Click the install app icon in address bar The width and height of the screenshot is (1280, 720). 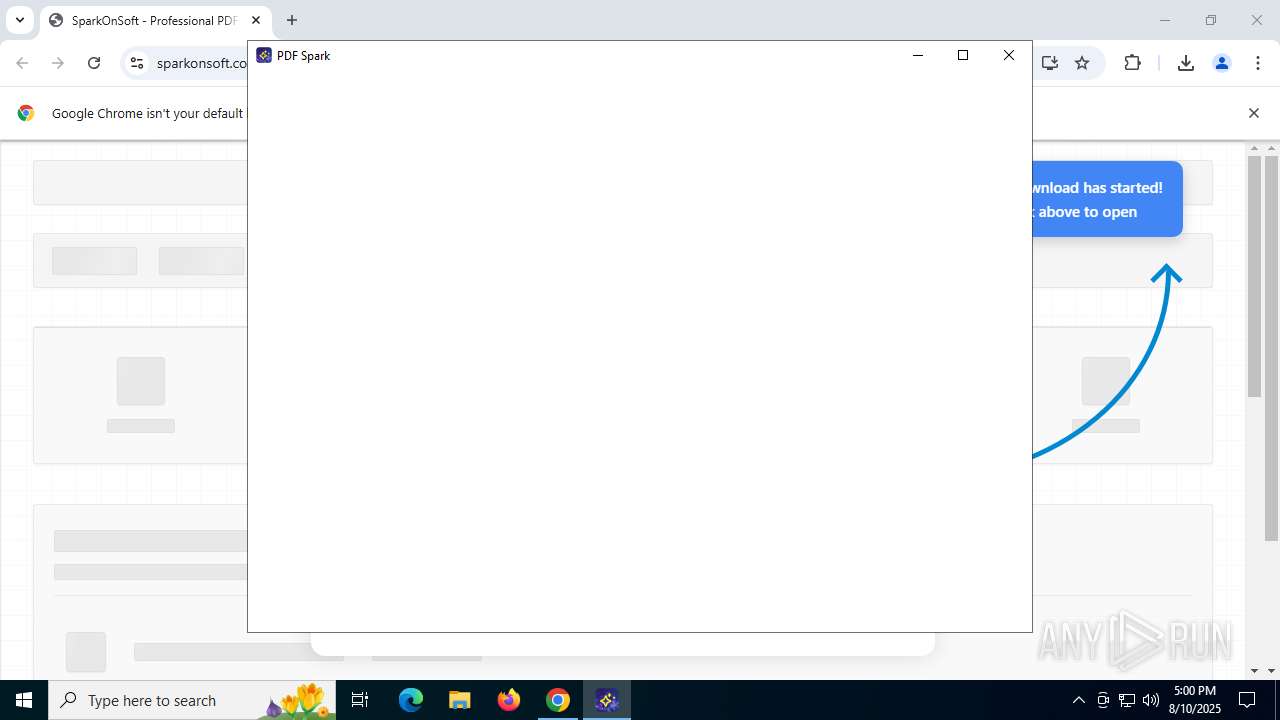point(1049,63)
